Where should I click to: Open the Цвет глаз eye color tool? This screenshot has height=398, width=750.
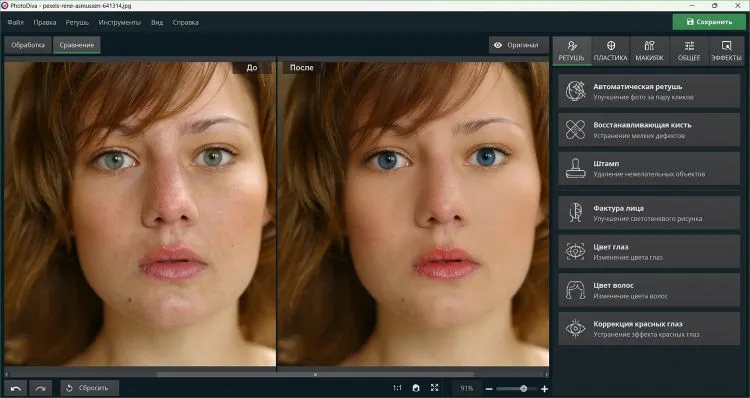649,252
